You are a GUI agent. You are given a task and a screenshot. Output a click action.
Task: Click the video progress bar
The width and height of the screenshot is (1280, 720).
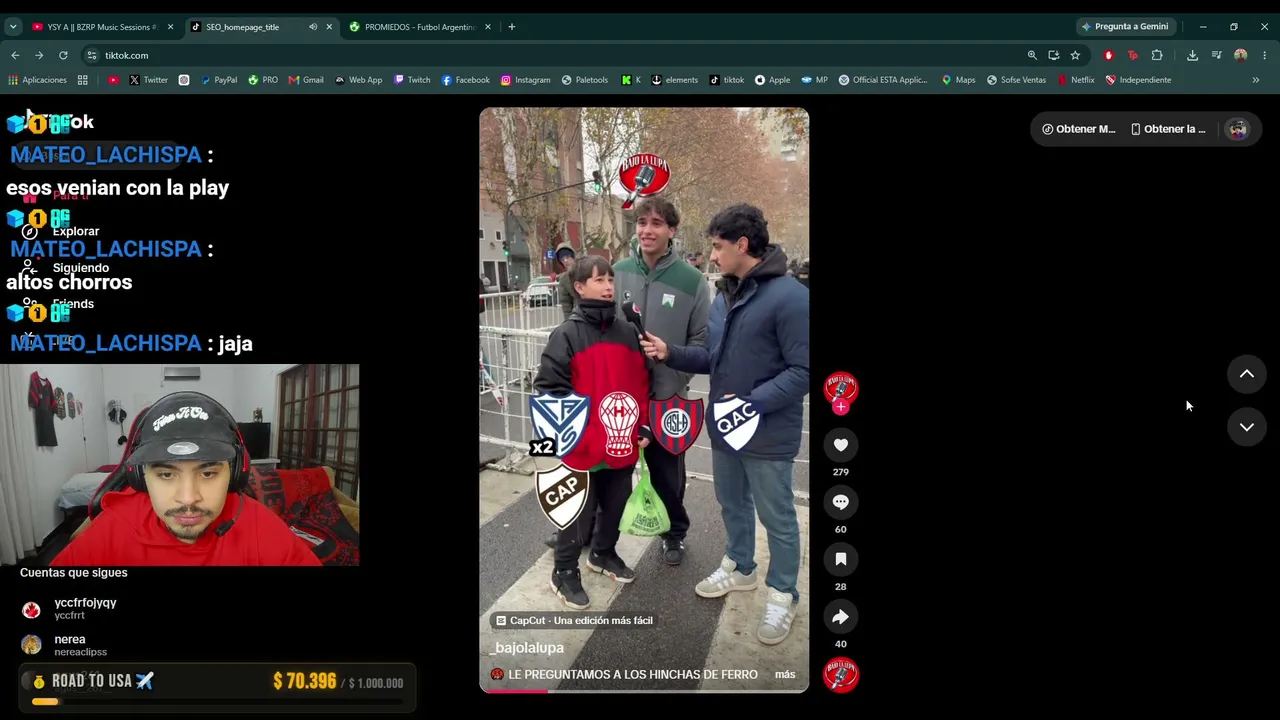coord(644,691)
